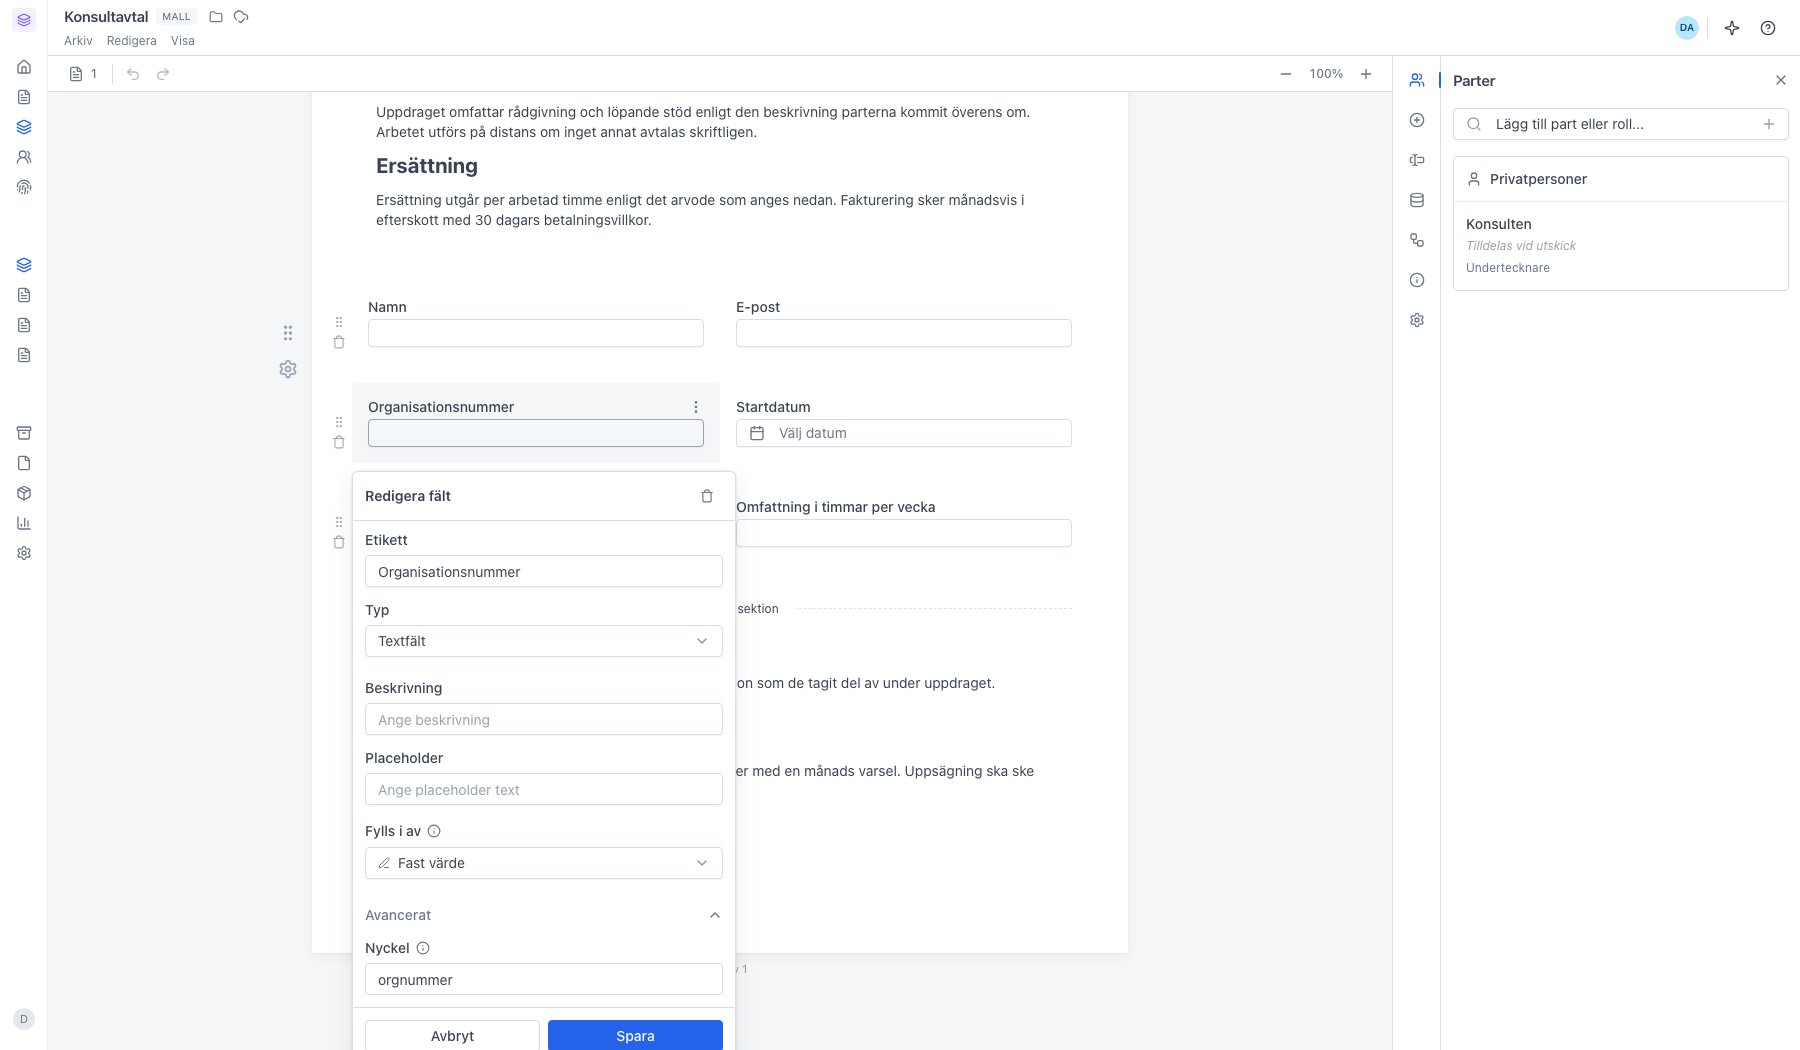Click the Lägg till part eller roll search
This screenshot has width=1800, height=1050.
(x=1620, y=124)
